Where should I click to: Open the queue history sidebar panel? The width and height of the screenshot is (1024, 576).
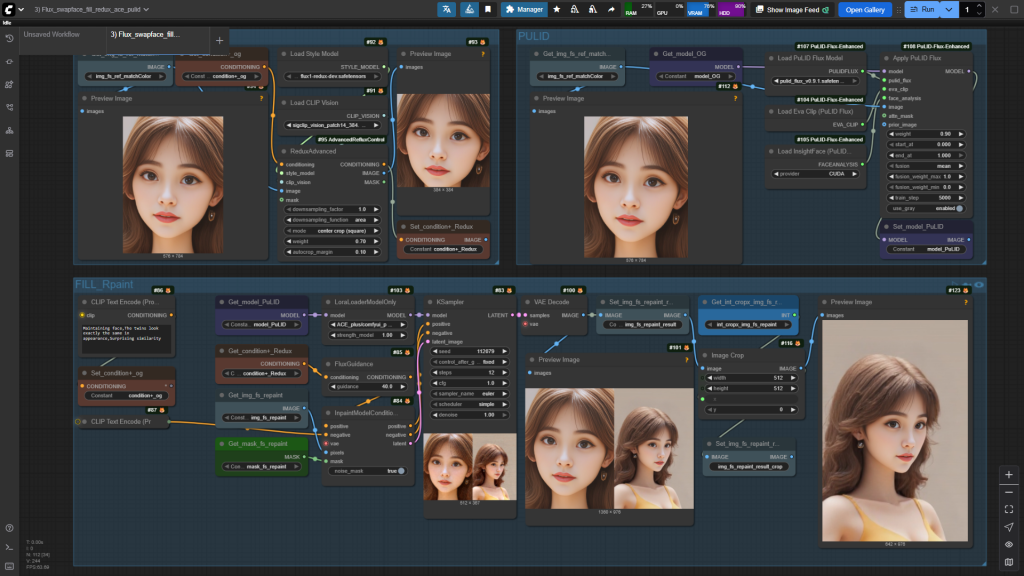(9, 38)
